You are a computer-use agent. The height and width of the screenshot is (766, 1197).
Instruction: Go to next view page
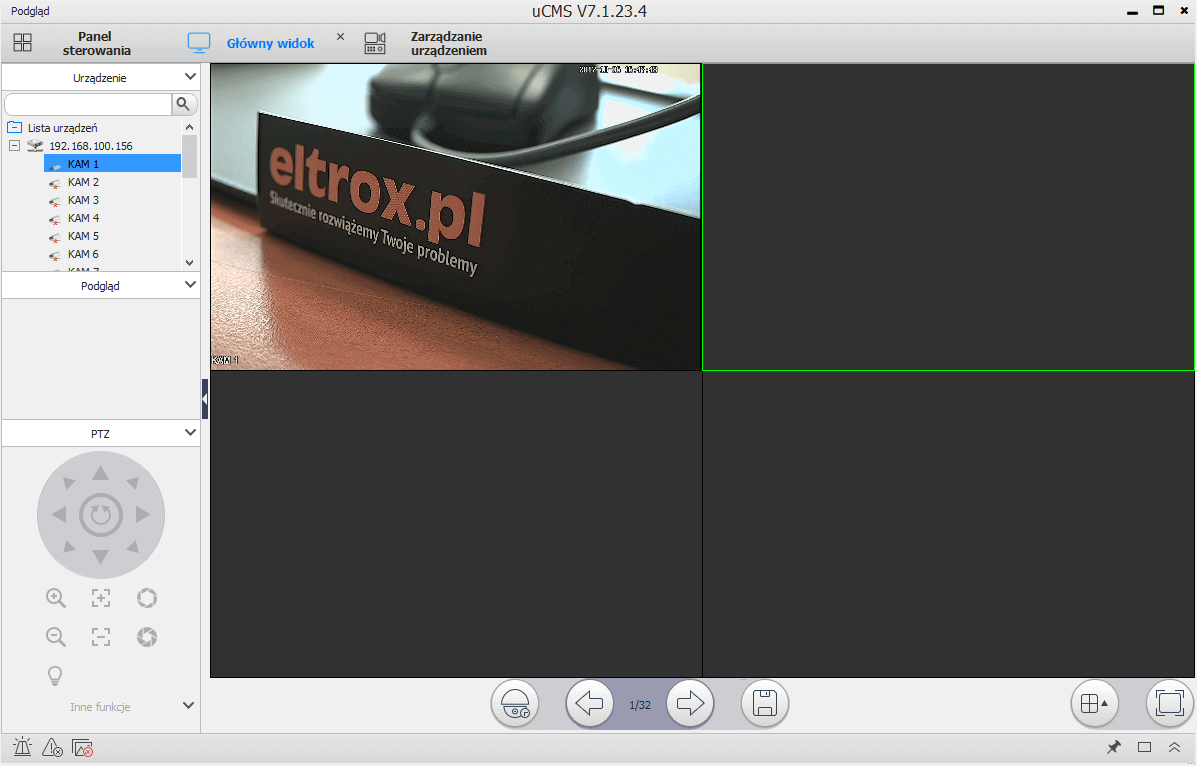click(x=690, y=703)
